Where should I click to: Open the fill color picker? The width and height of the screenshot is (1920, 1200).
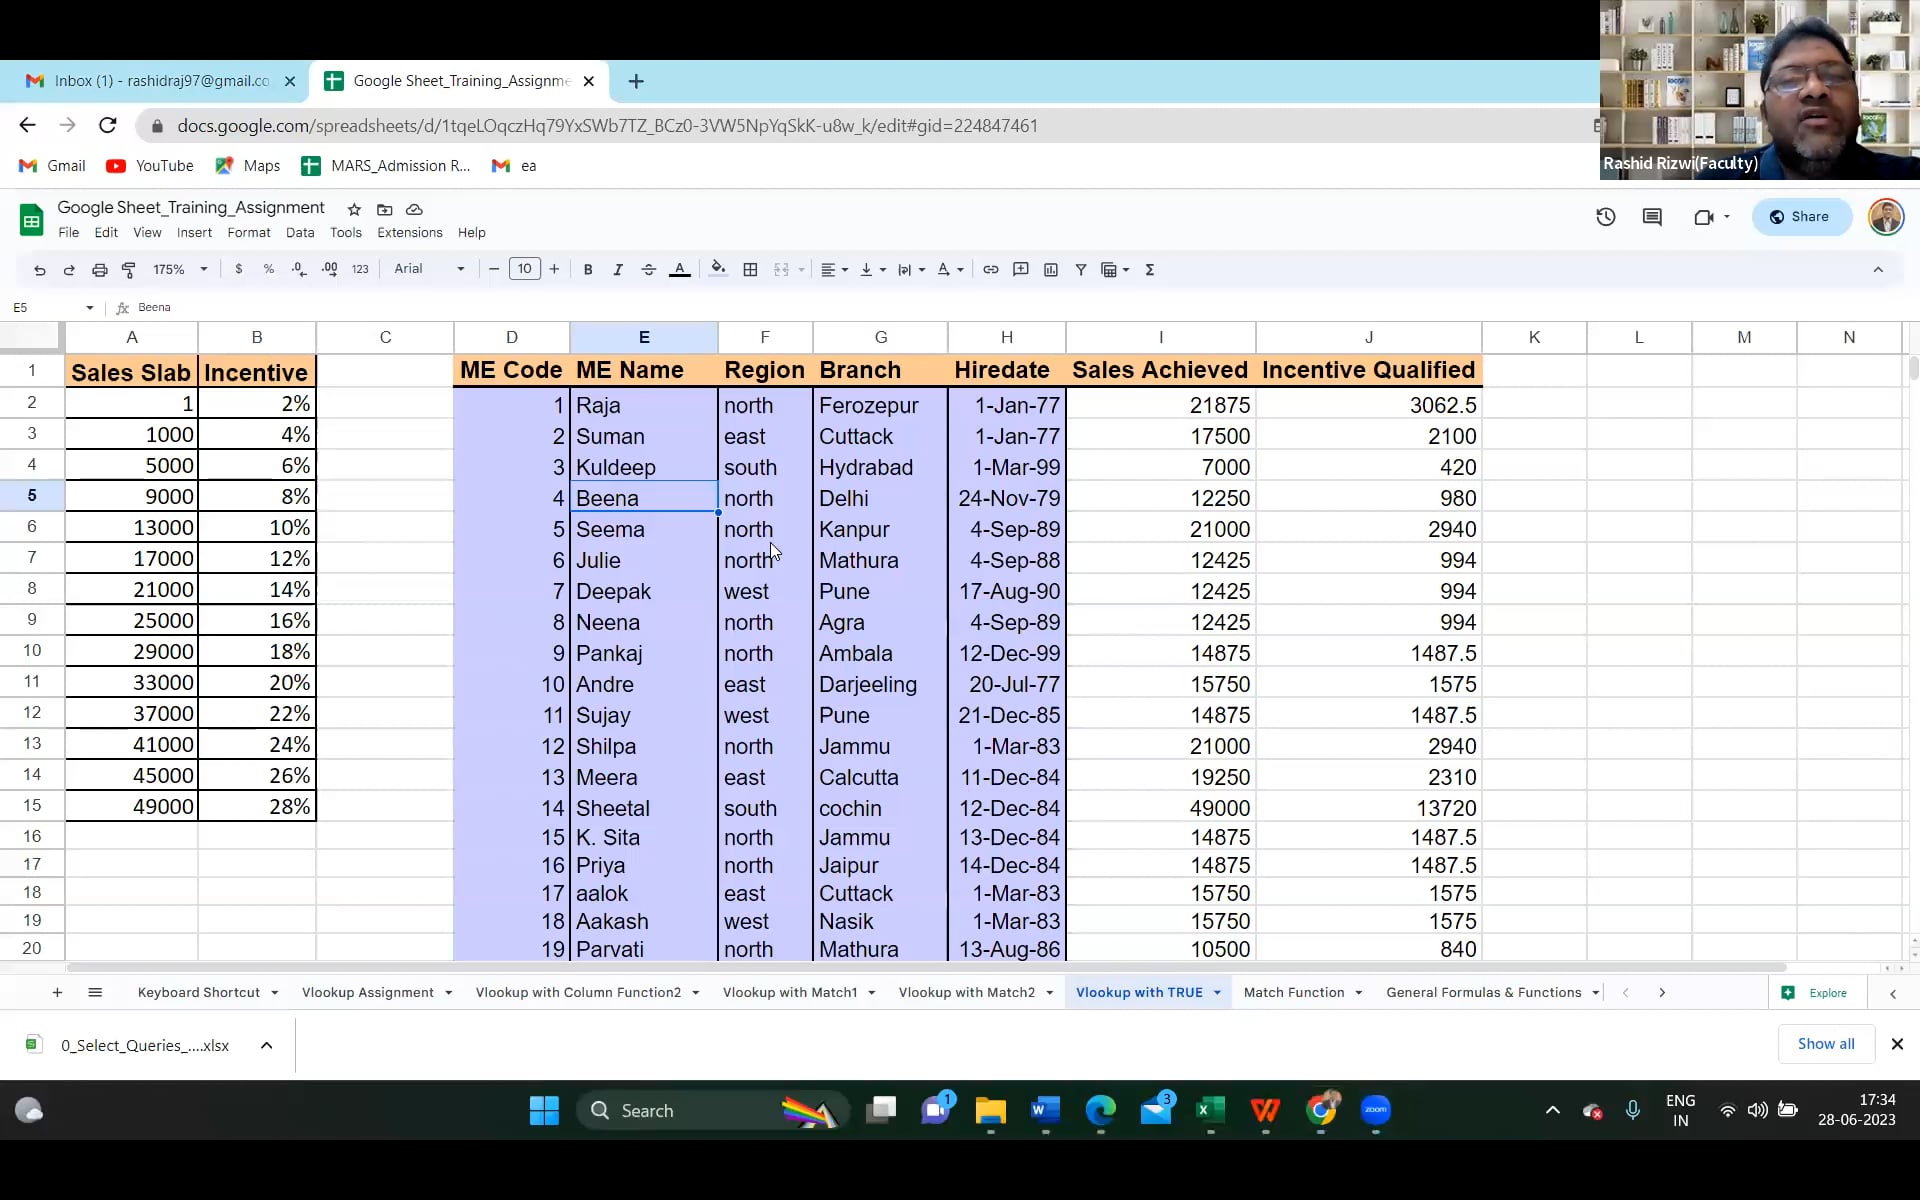coord(719,269)
